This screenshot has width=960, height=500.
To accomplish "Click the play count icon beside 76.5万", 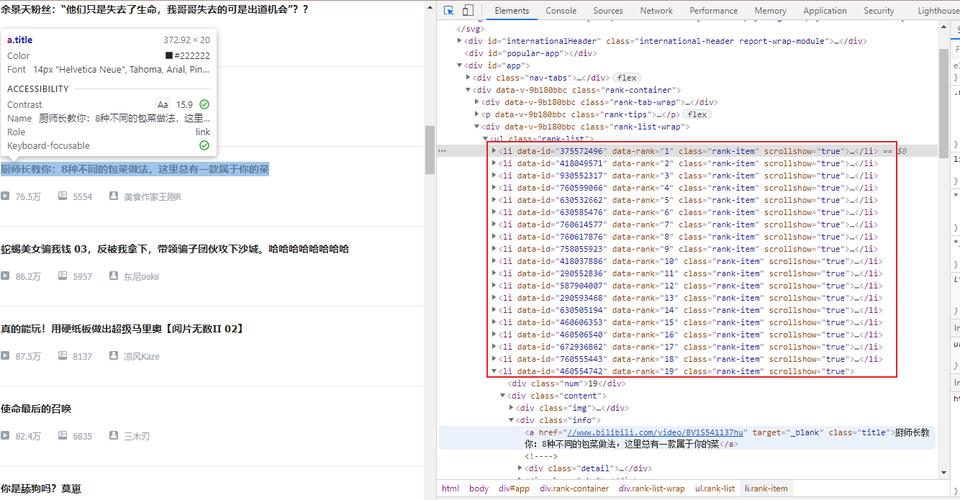I will coord(5,196).
